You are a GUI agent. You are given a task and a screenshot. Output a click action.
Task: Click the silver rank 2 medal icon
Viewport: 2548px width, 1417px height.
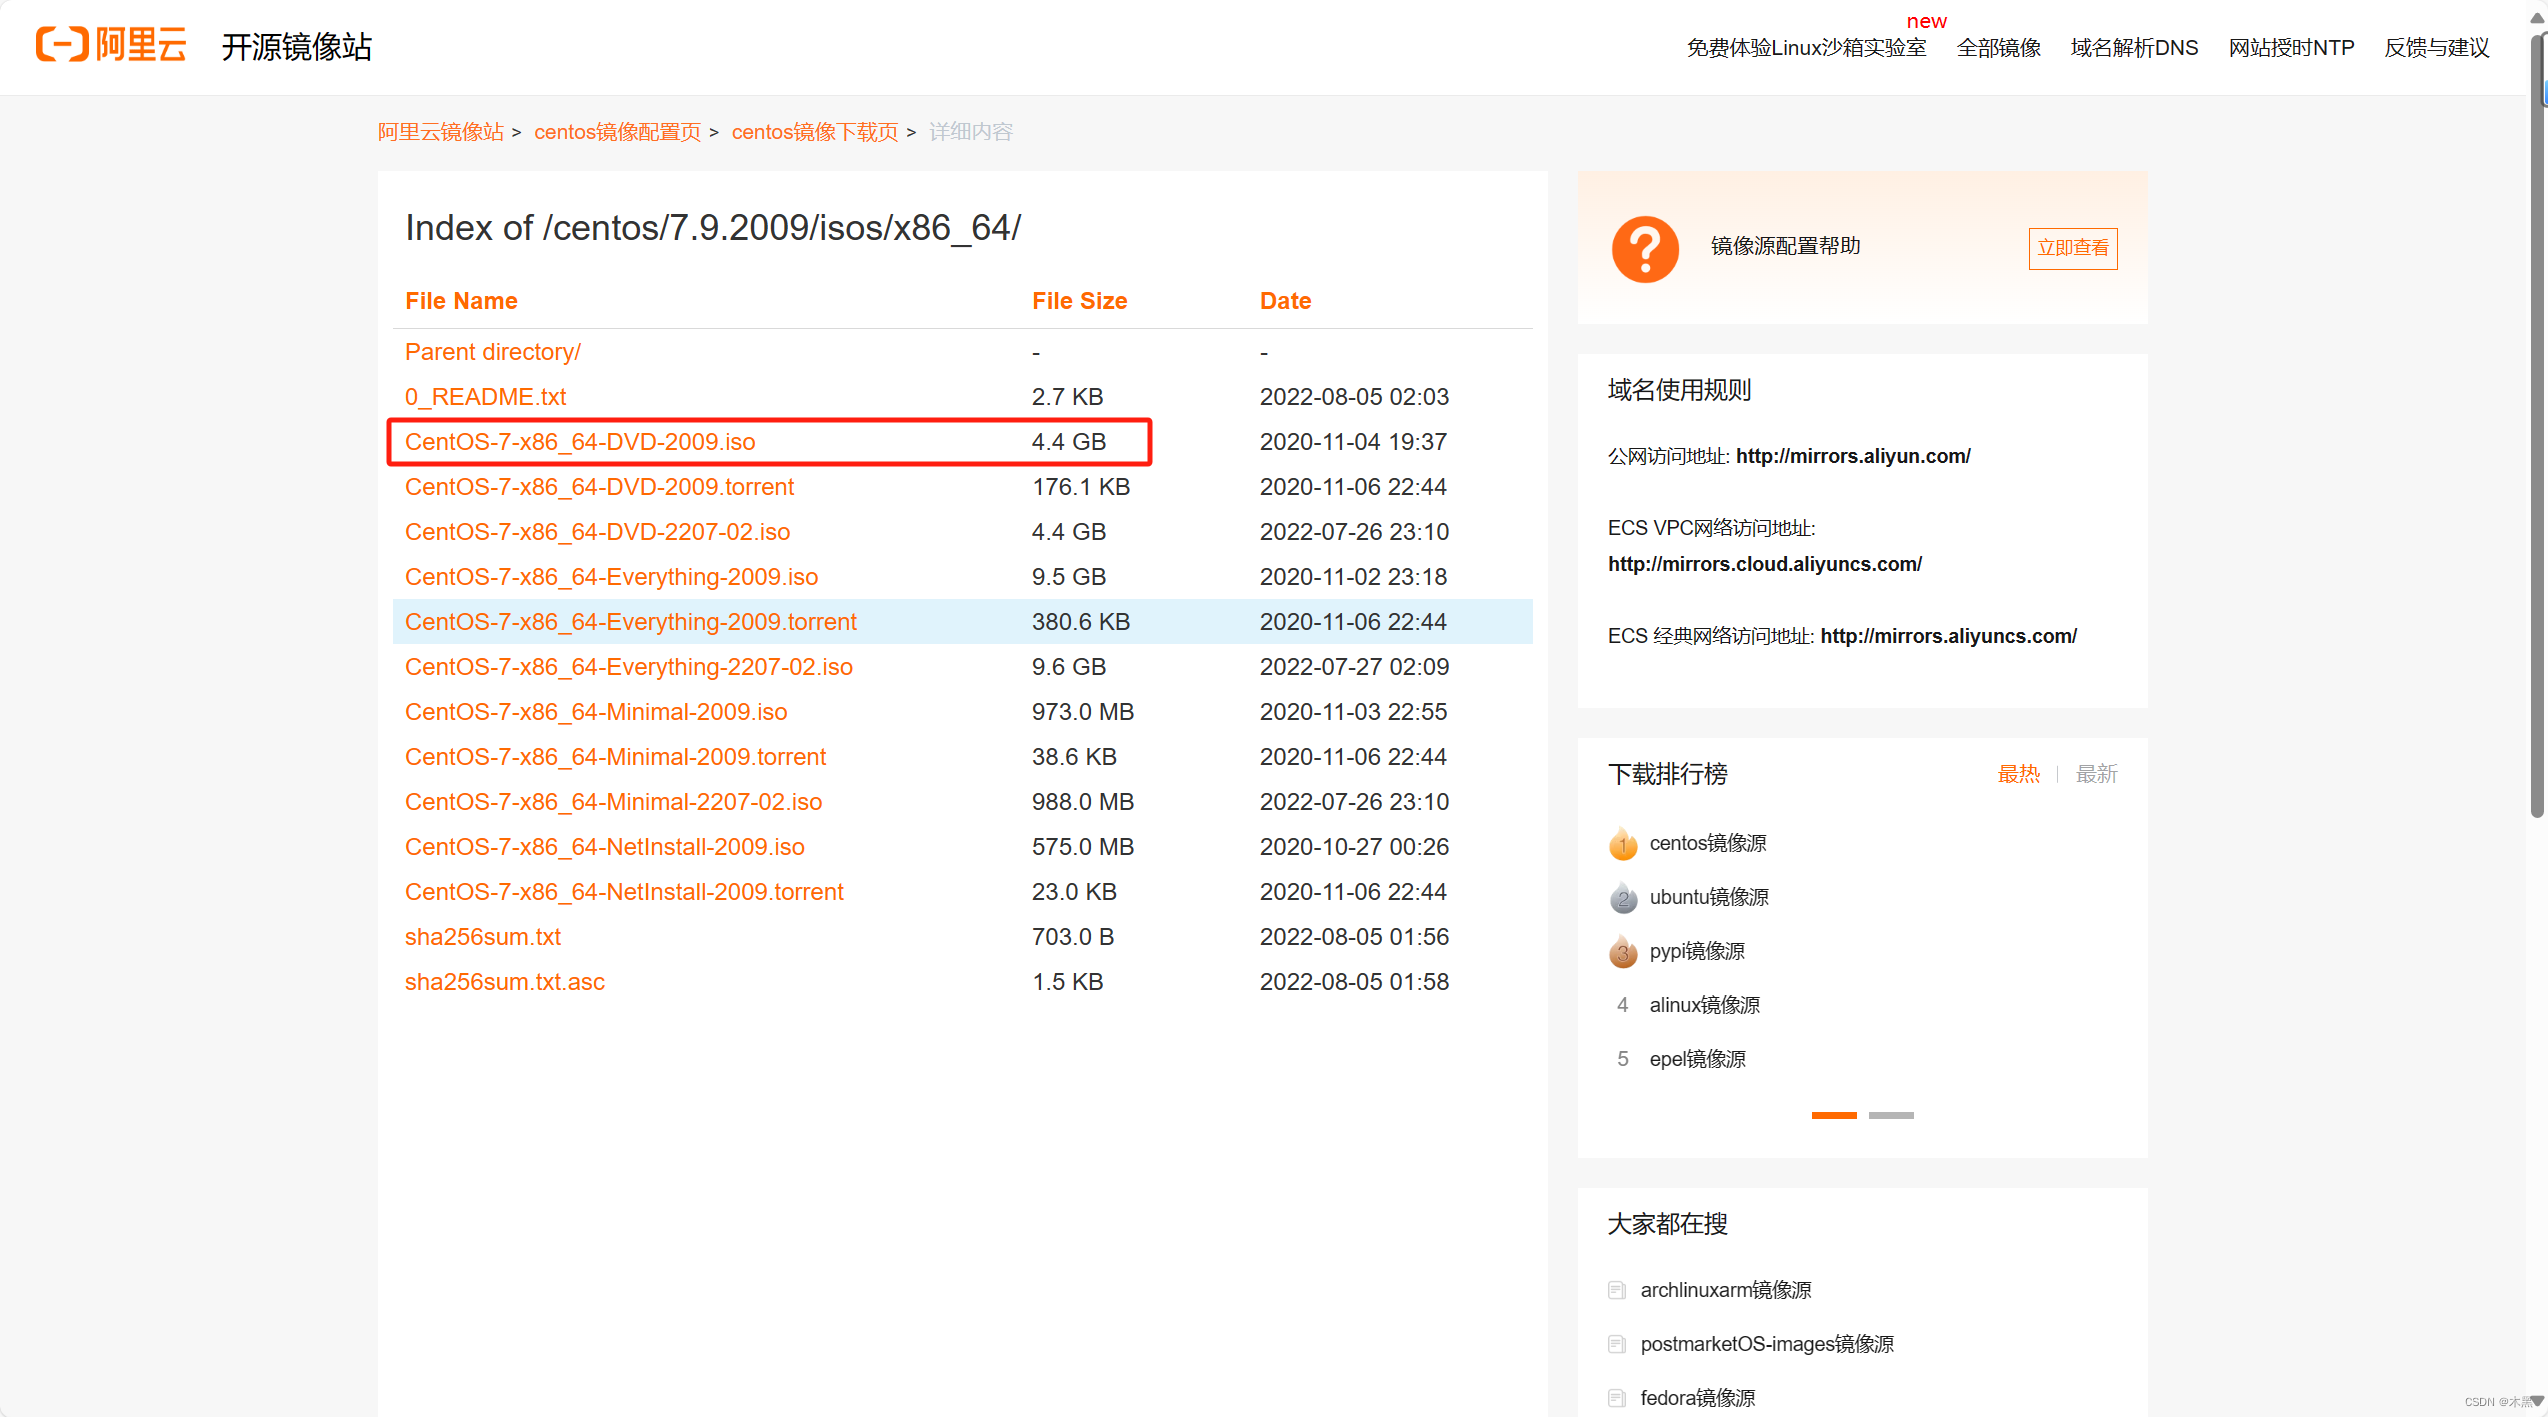1622,898
